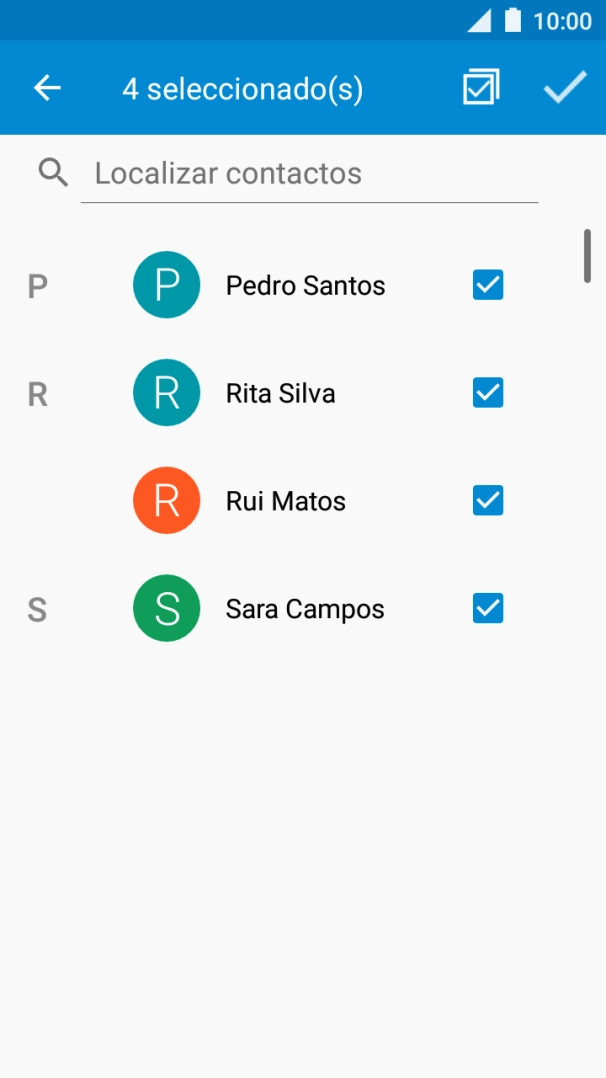Open Rui Matos orange avatar
606x1078 pixels.
pyautogui.click(x=166, y=500)
